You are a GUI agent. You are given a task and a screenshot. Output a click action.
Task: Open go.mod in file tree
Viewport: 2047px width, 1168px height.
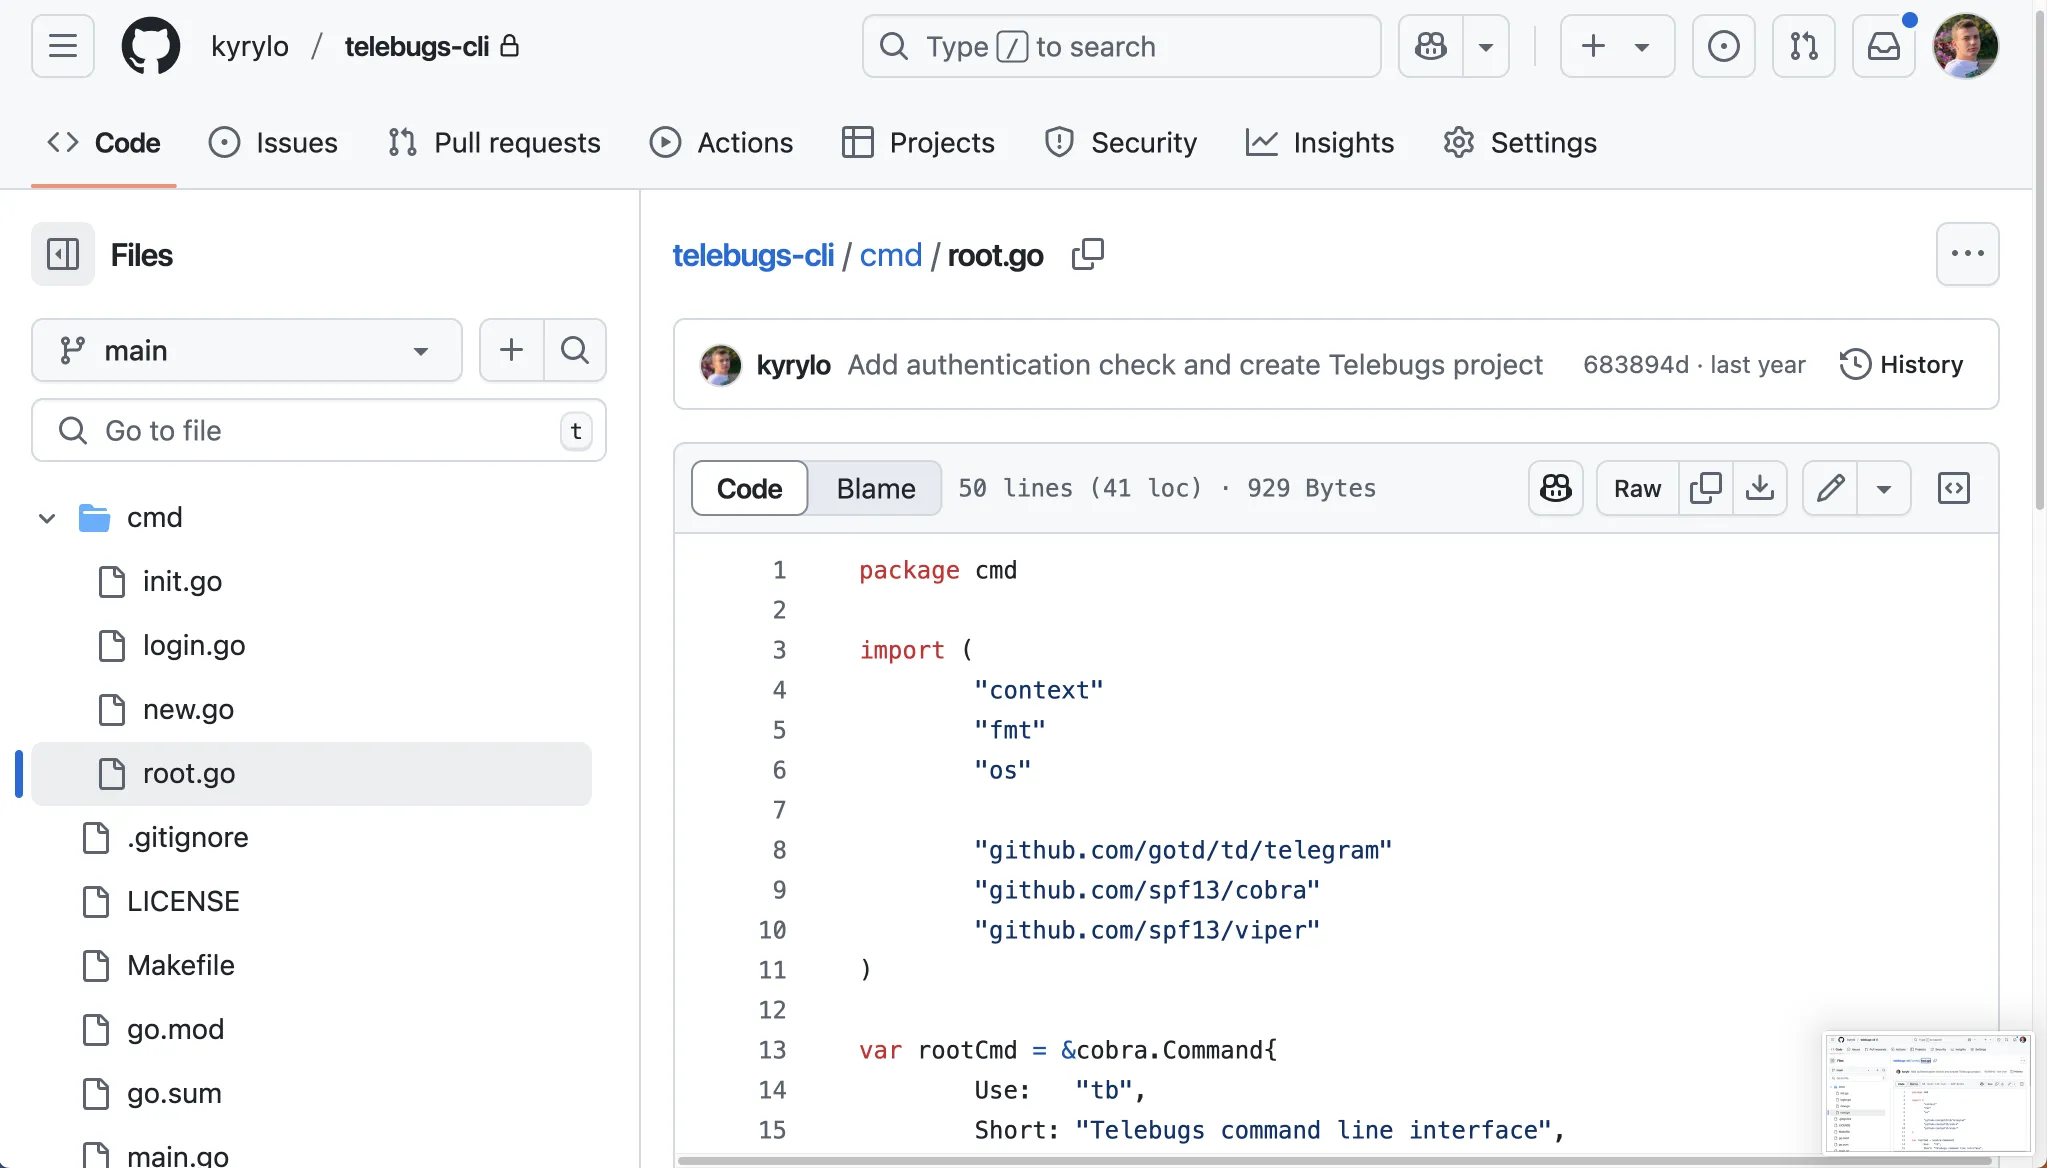click(x=175, y=1029)
